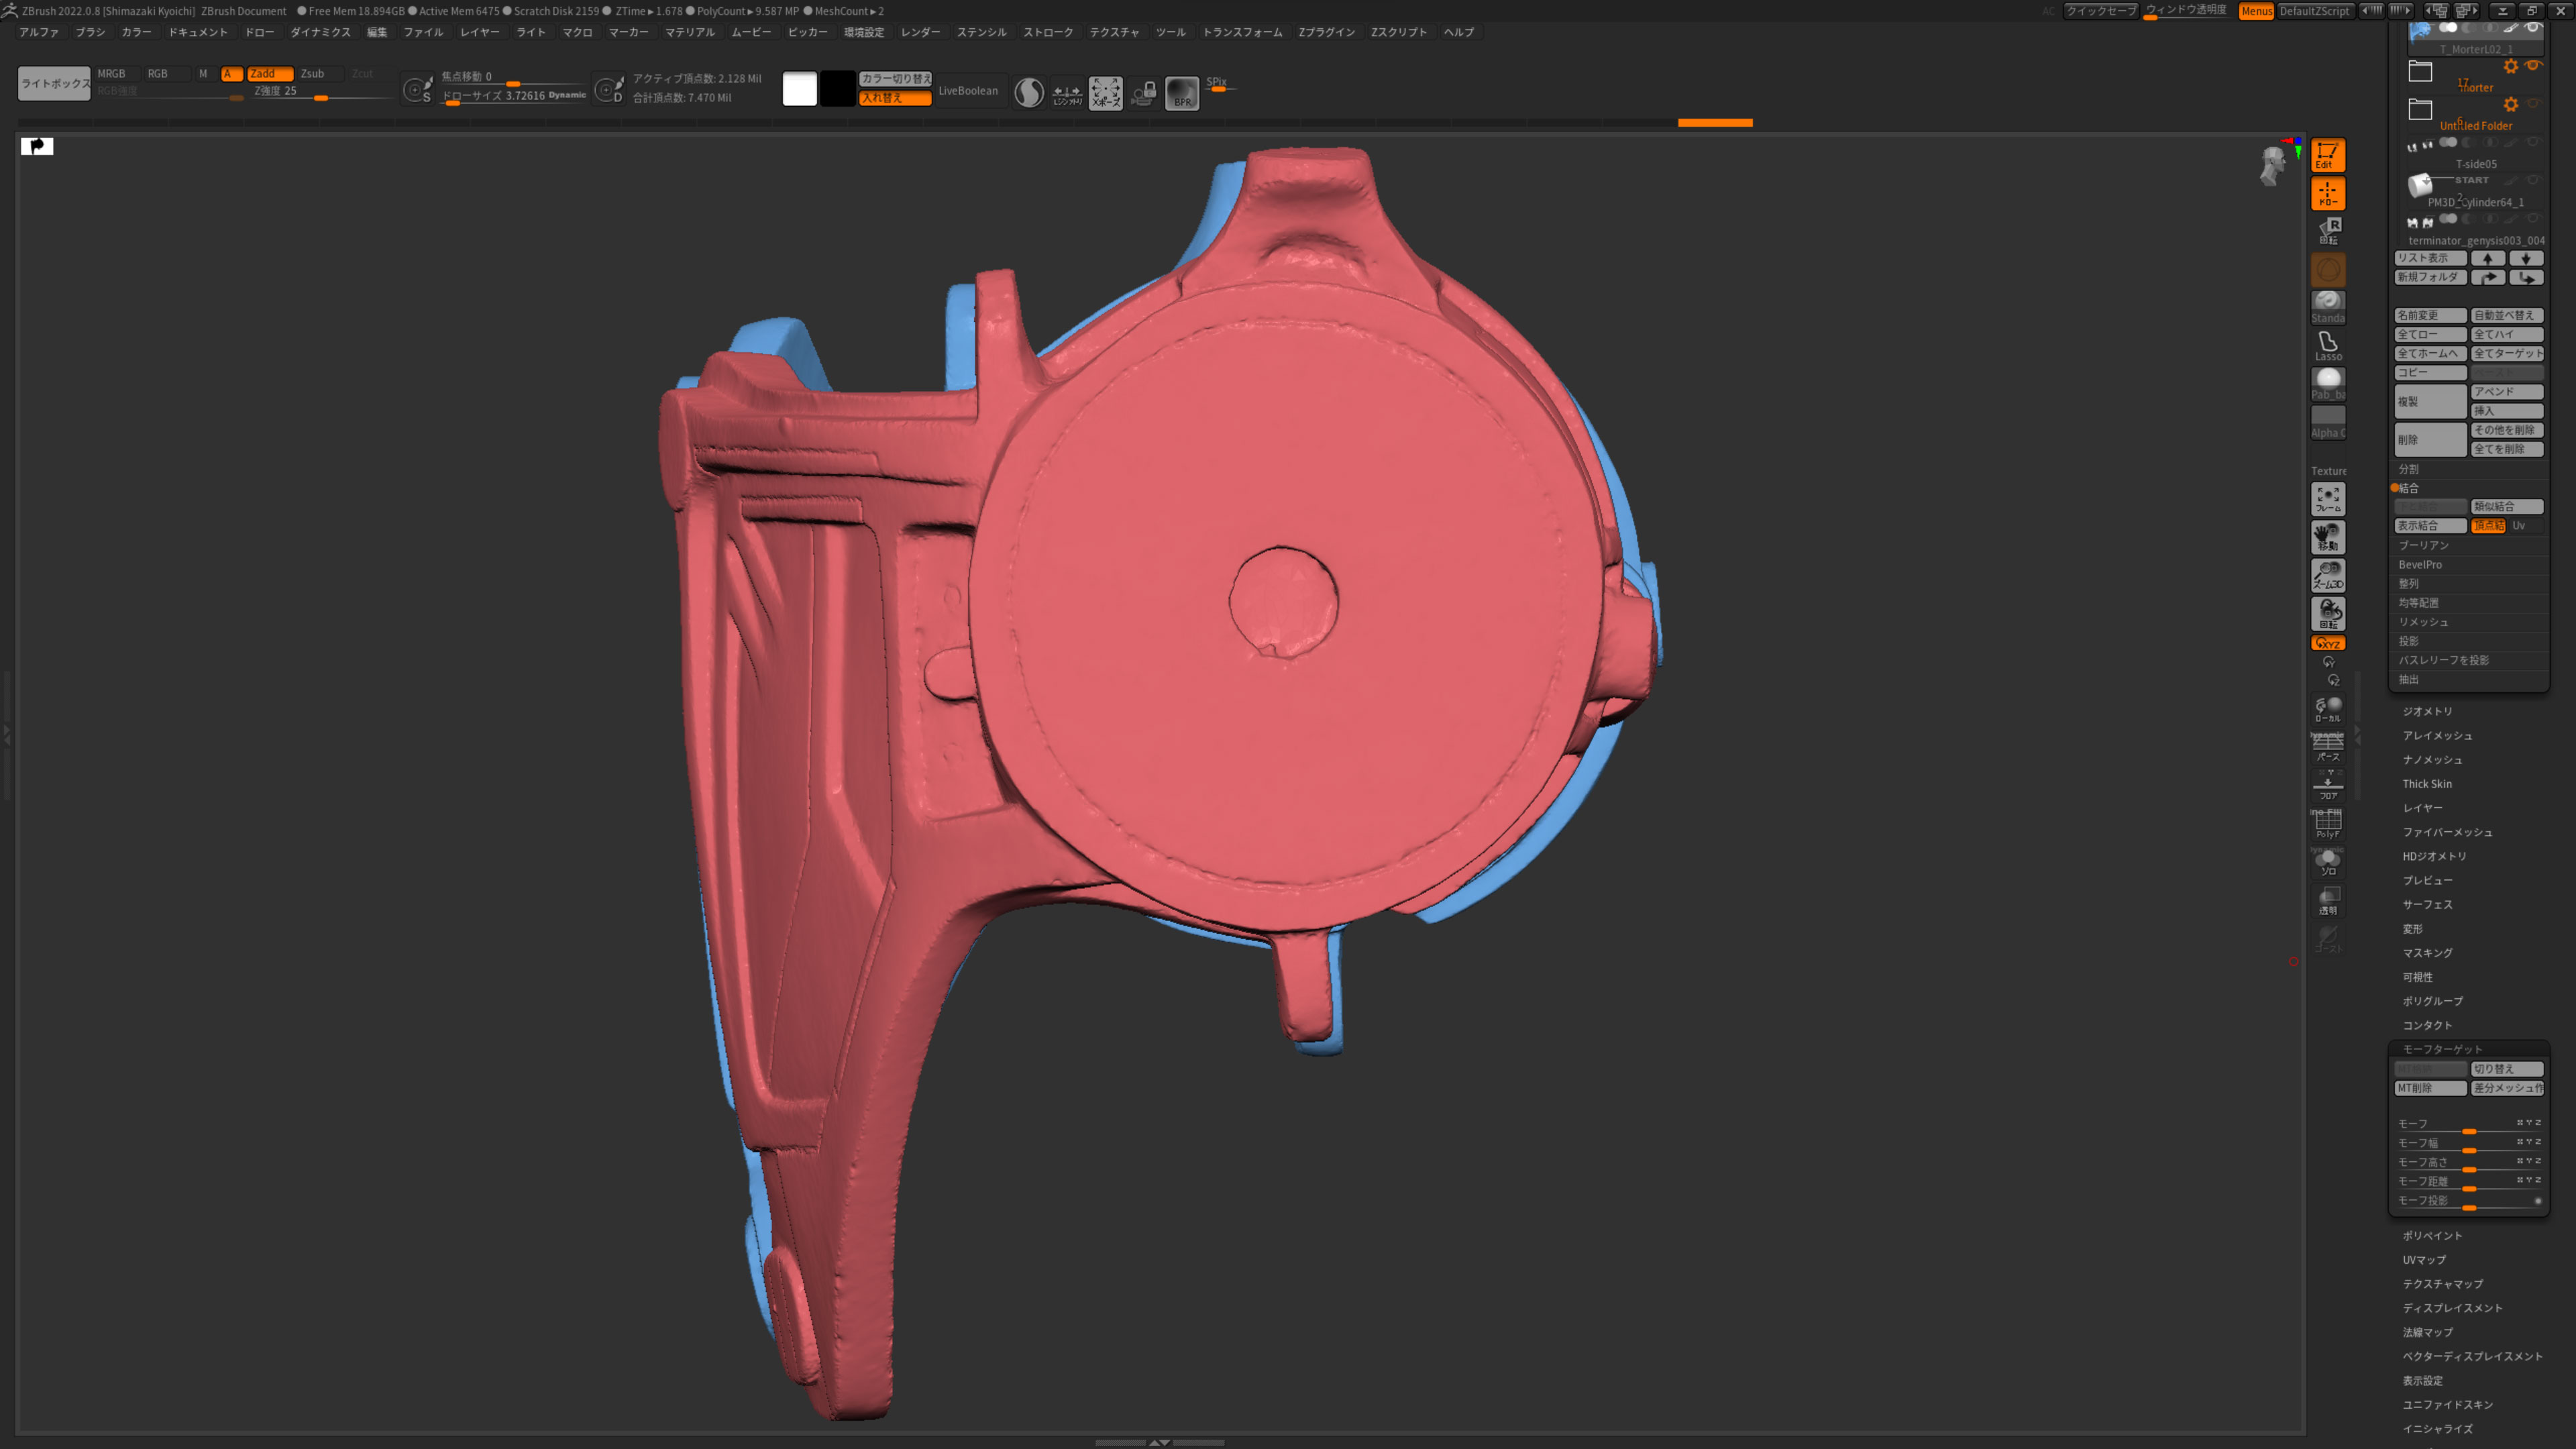Expand the ポリグループ section
This screenshot has height=1449, width=2576.
tap(2432, 1001)
